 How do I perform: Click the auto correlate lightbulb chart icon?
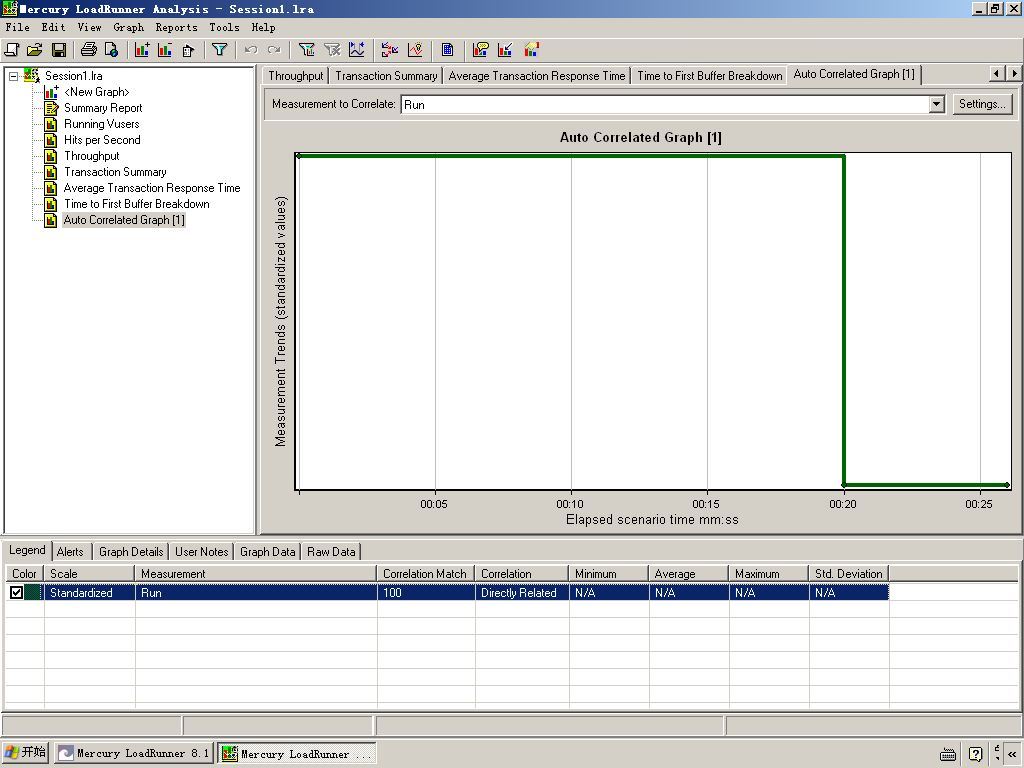click(415, 50)
